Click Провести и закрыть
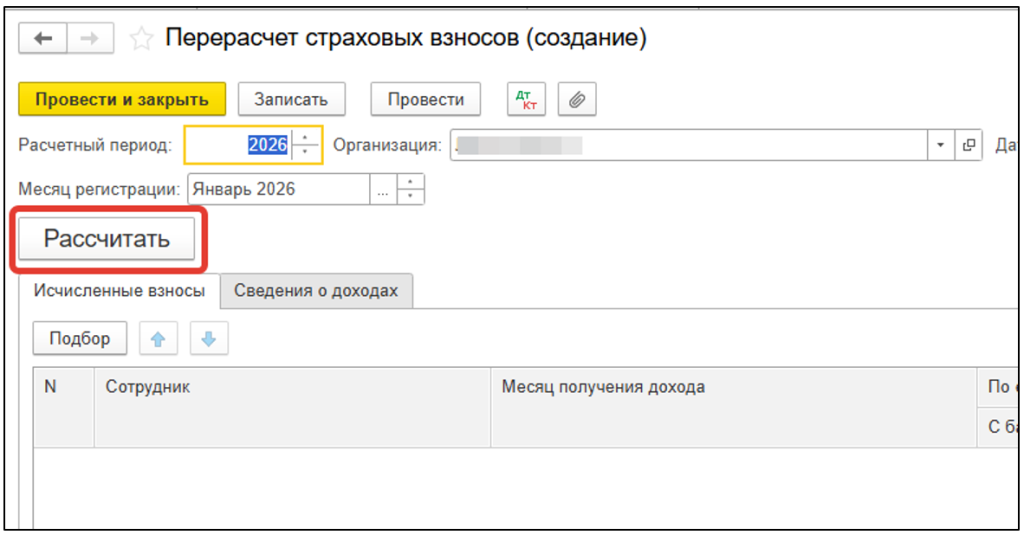Image resolution: width=1024 pixels, height=535 pixels. click(122, 99)
